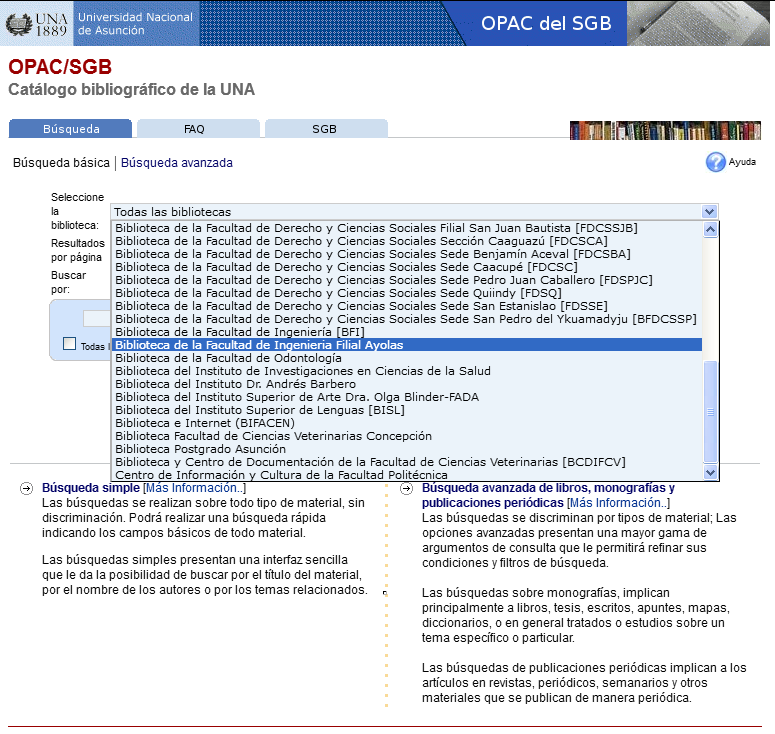This screenshot has height=734, width=775.
Task: Click the library list scrollbar thumb
Action: coord(710,412)
